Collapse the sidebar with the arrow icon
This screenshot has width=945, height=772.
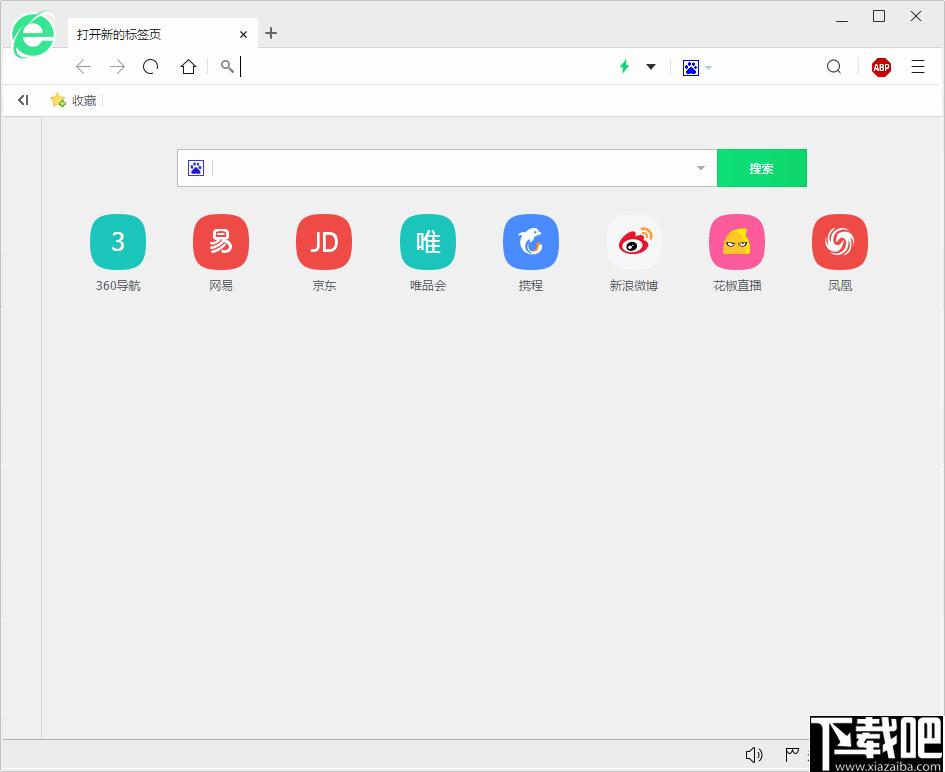coord(23,100)
